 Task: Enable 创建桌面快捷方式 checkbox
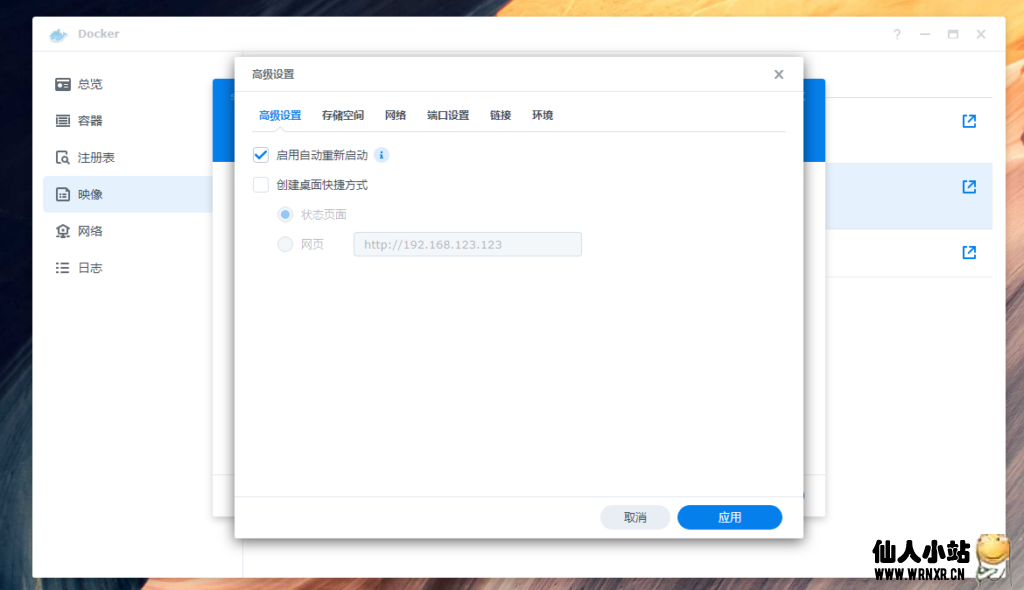(261, 185)
